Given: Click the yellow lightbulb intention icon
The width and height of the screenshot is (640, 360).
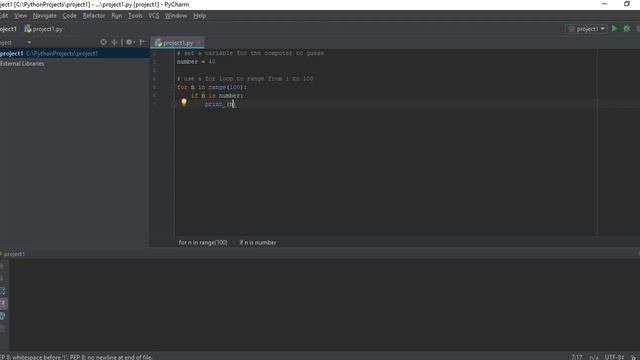Looking at the screenshot, I should (x=184, y=102).
